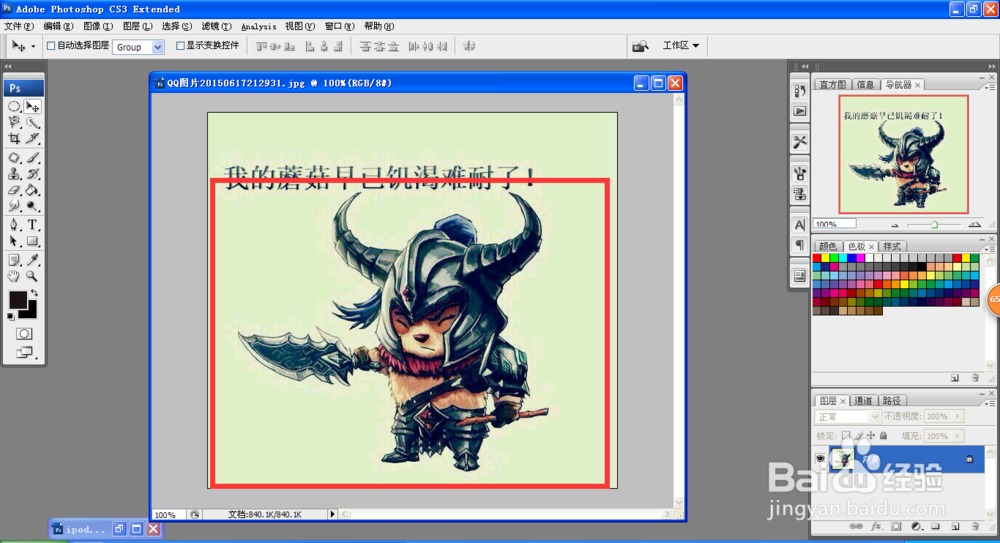1000x543 pixels.
Task: Select the Smudge tool
Action: (x=14, y=206)
